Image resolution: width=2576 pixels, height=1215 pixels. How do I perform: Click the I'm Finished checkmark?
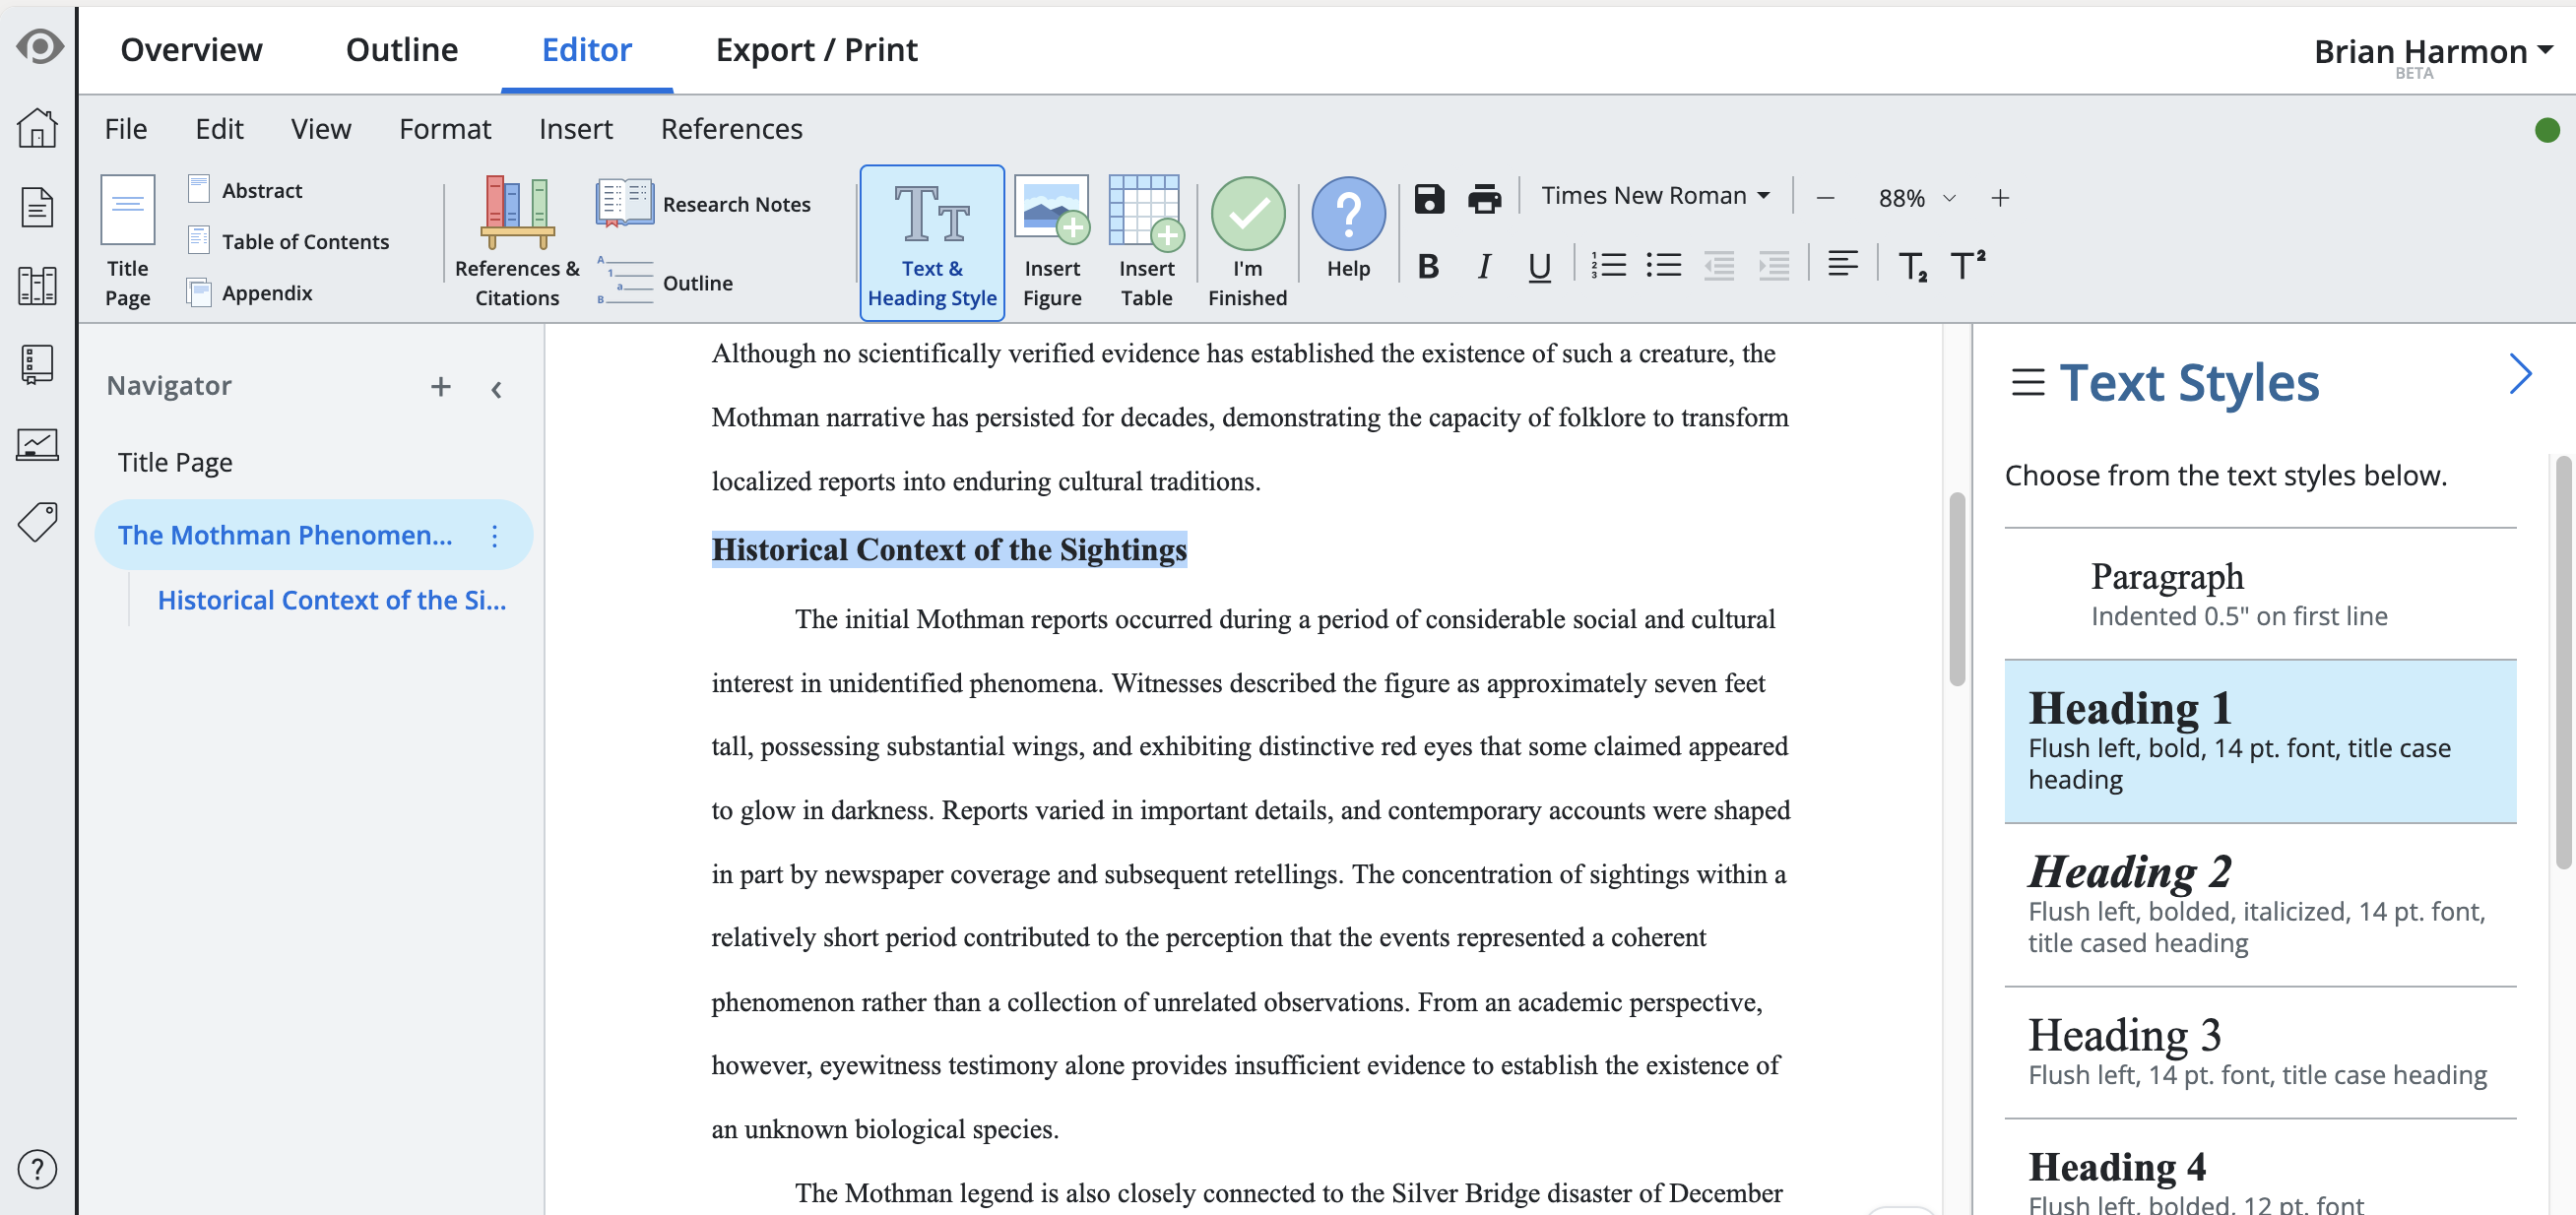1247,241
